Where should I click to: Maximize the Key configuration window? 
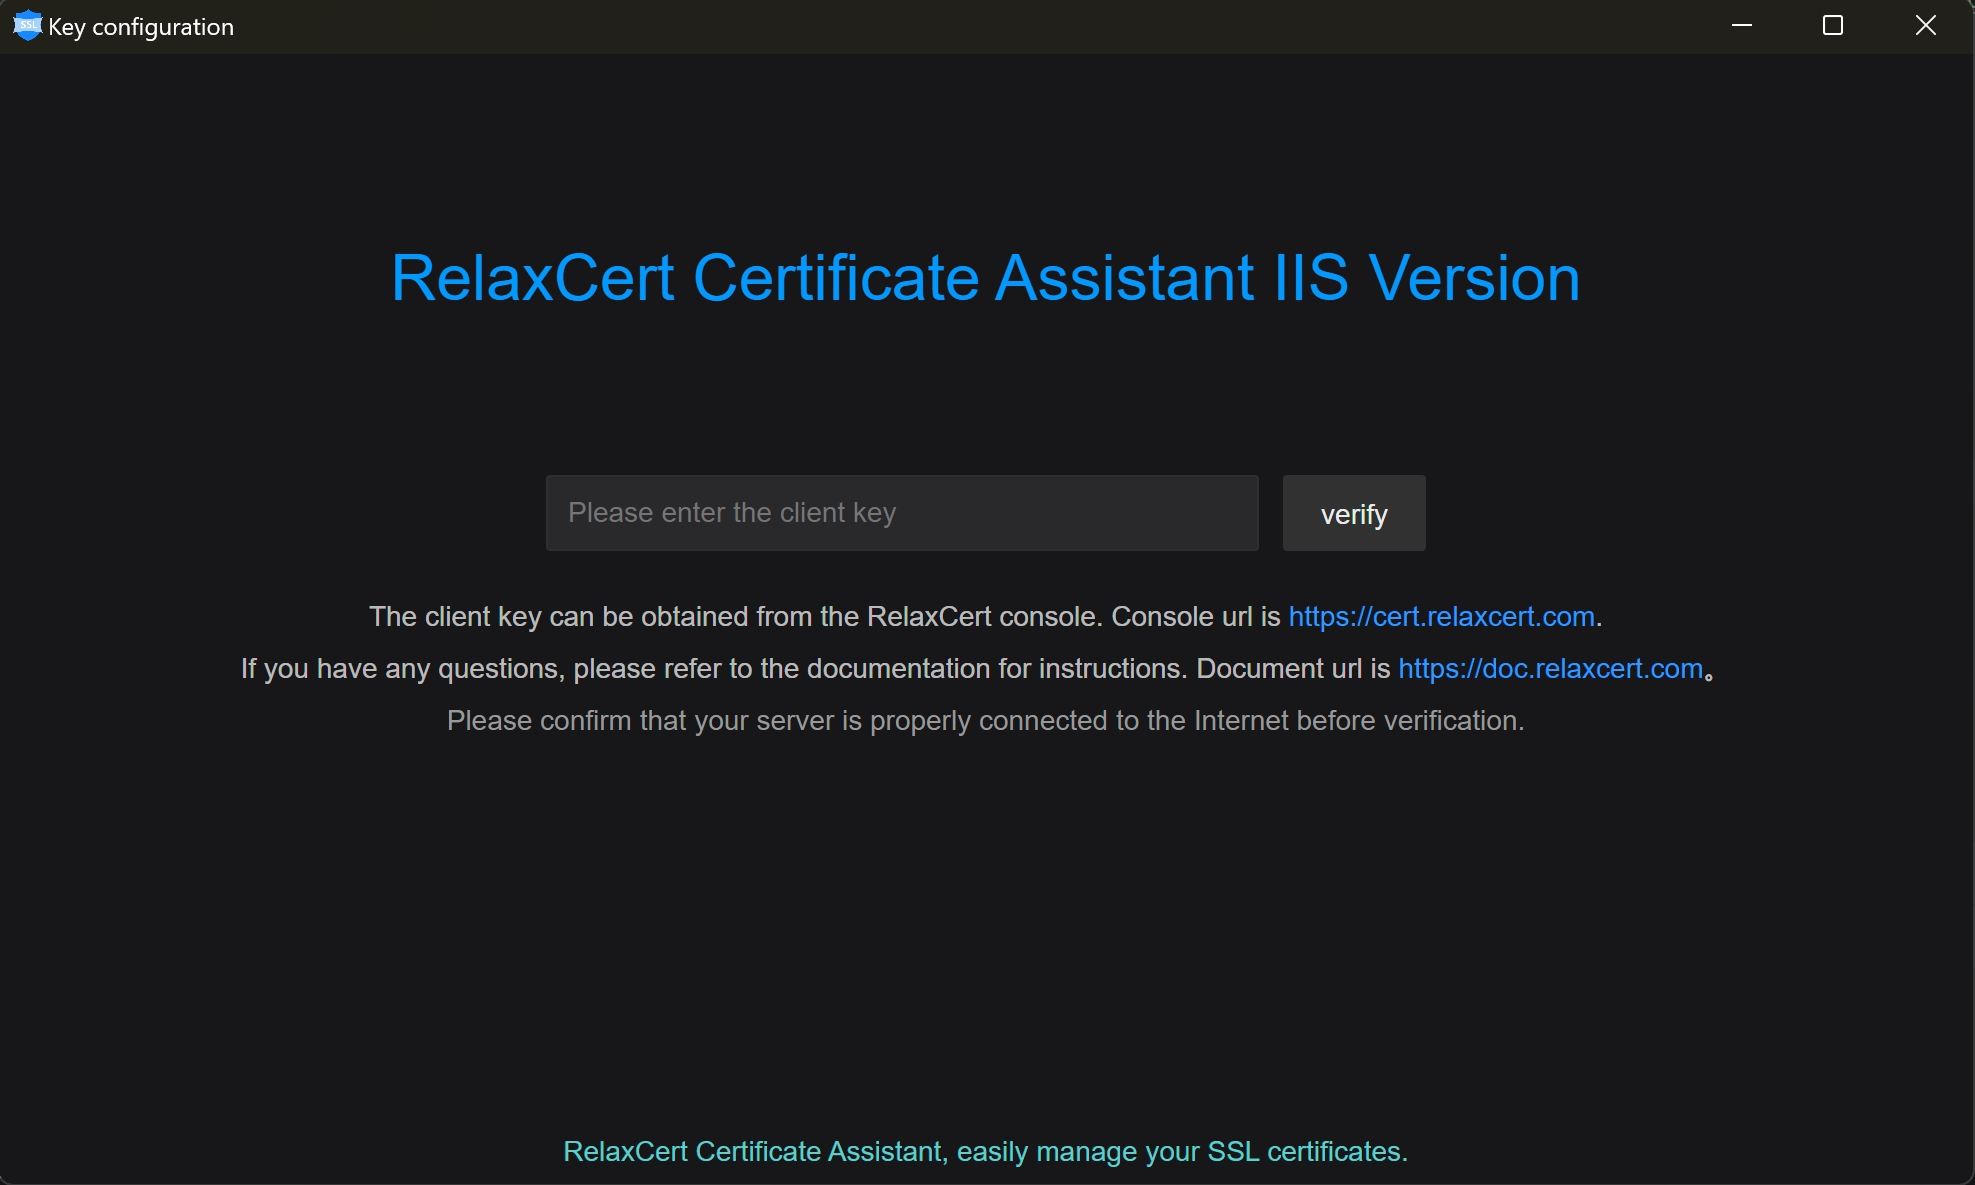(1833, 25)
